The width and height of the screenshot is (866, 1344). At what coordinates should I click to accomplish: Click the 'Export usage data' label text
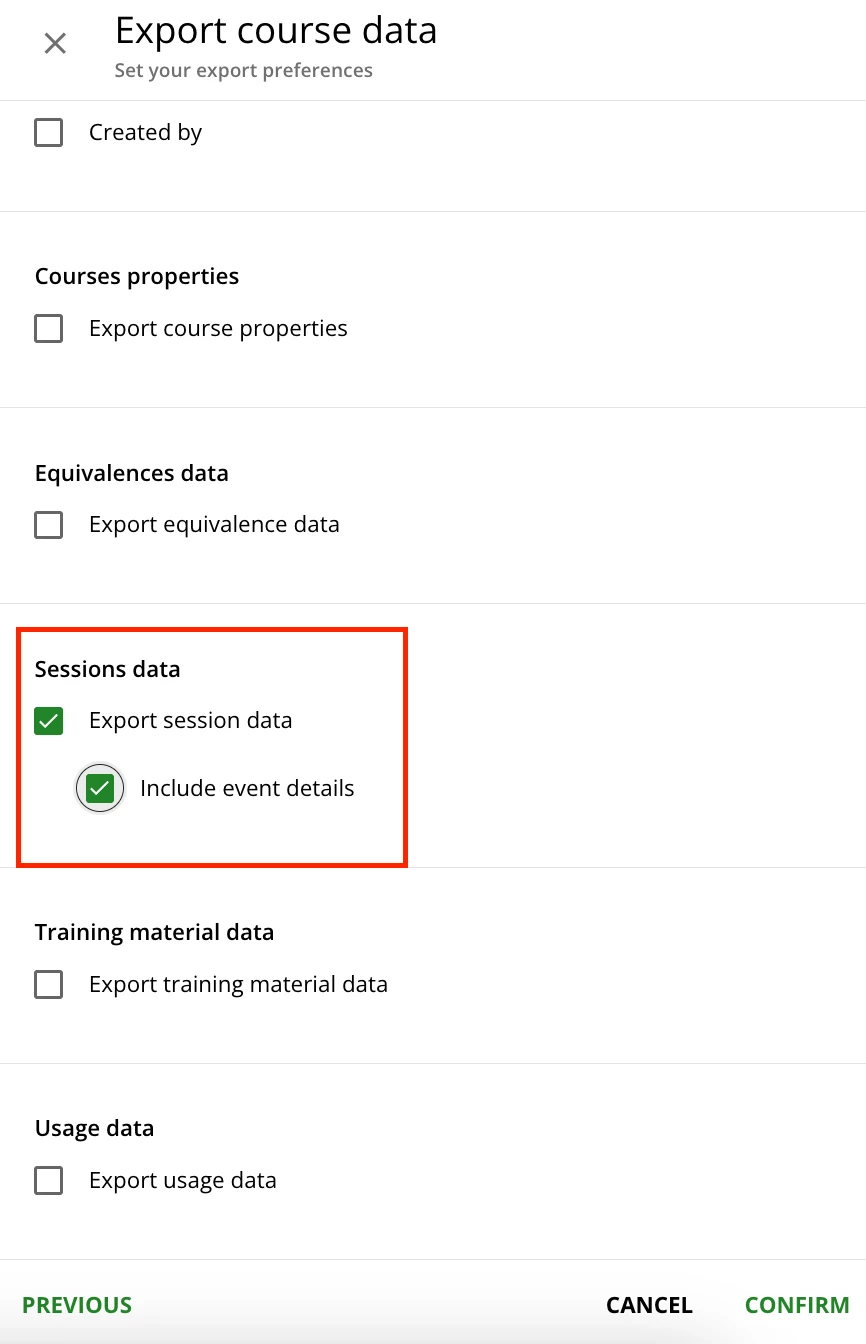pos(182,1181)
